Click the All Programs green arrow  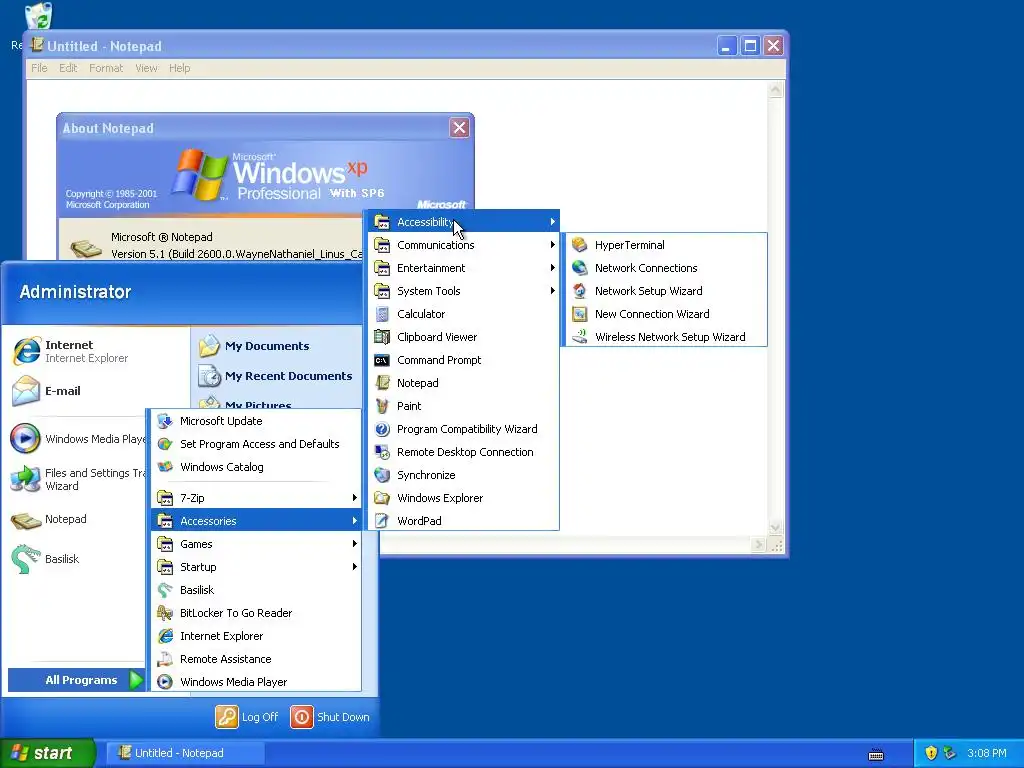[136, 680]
